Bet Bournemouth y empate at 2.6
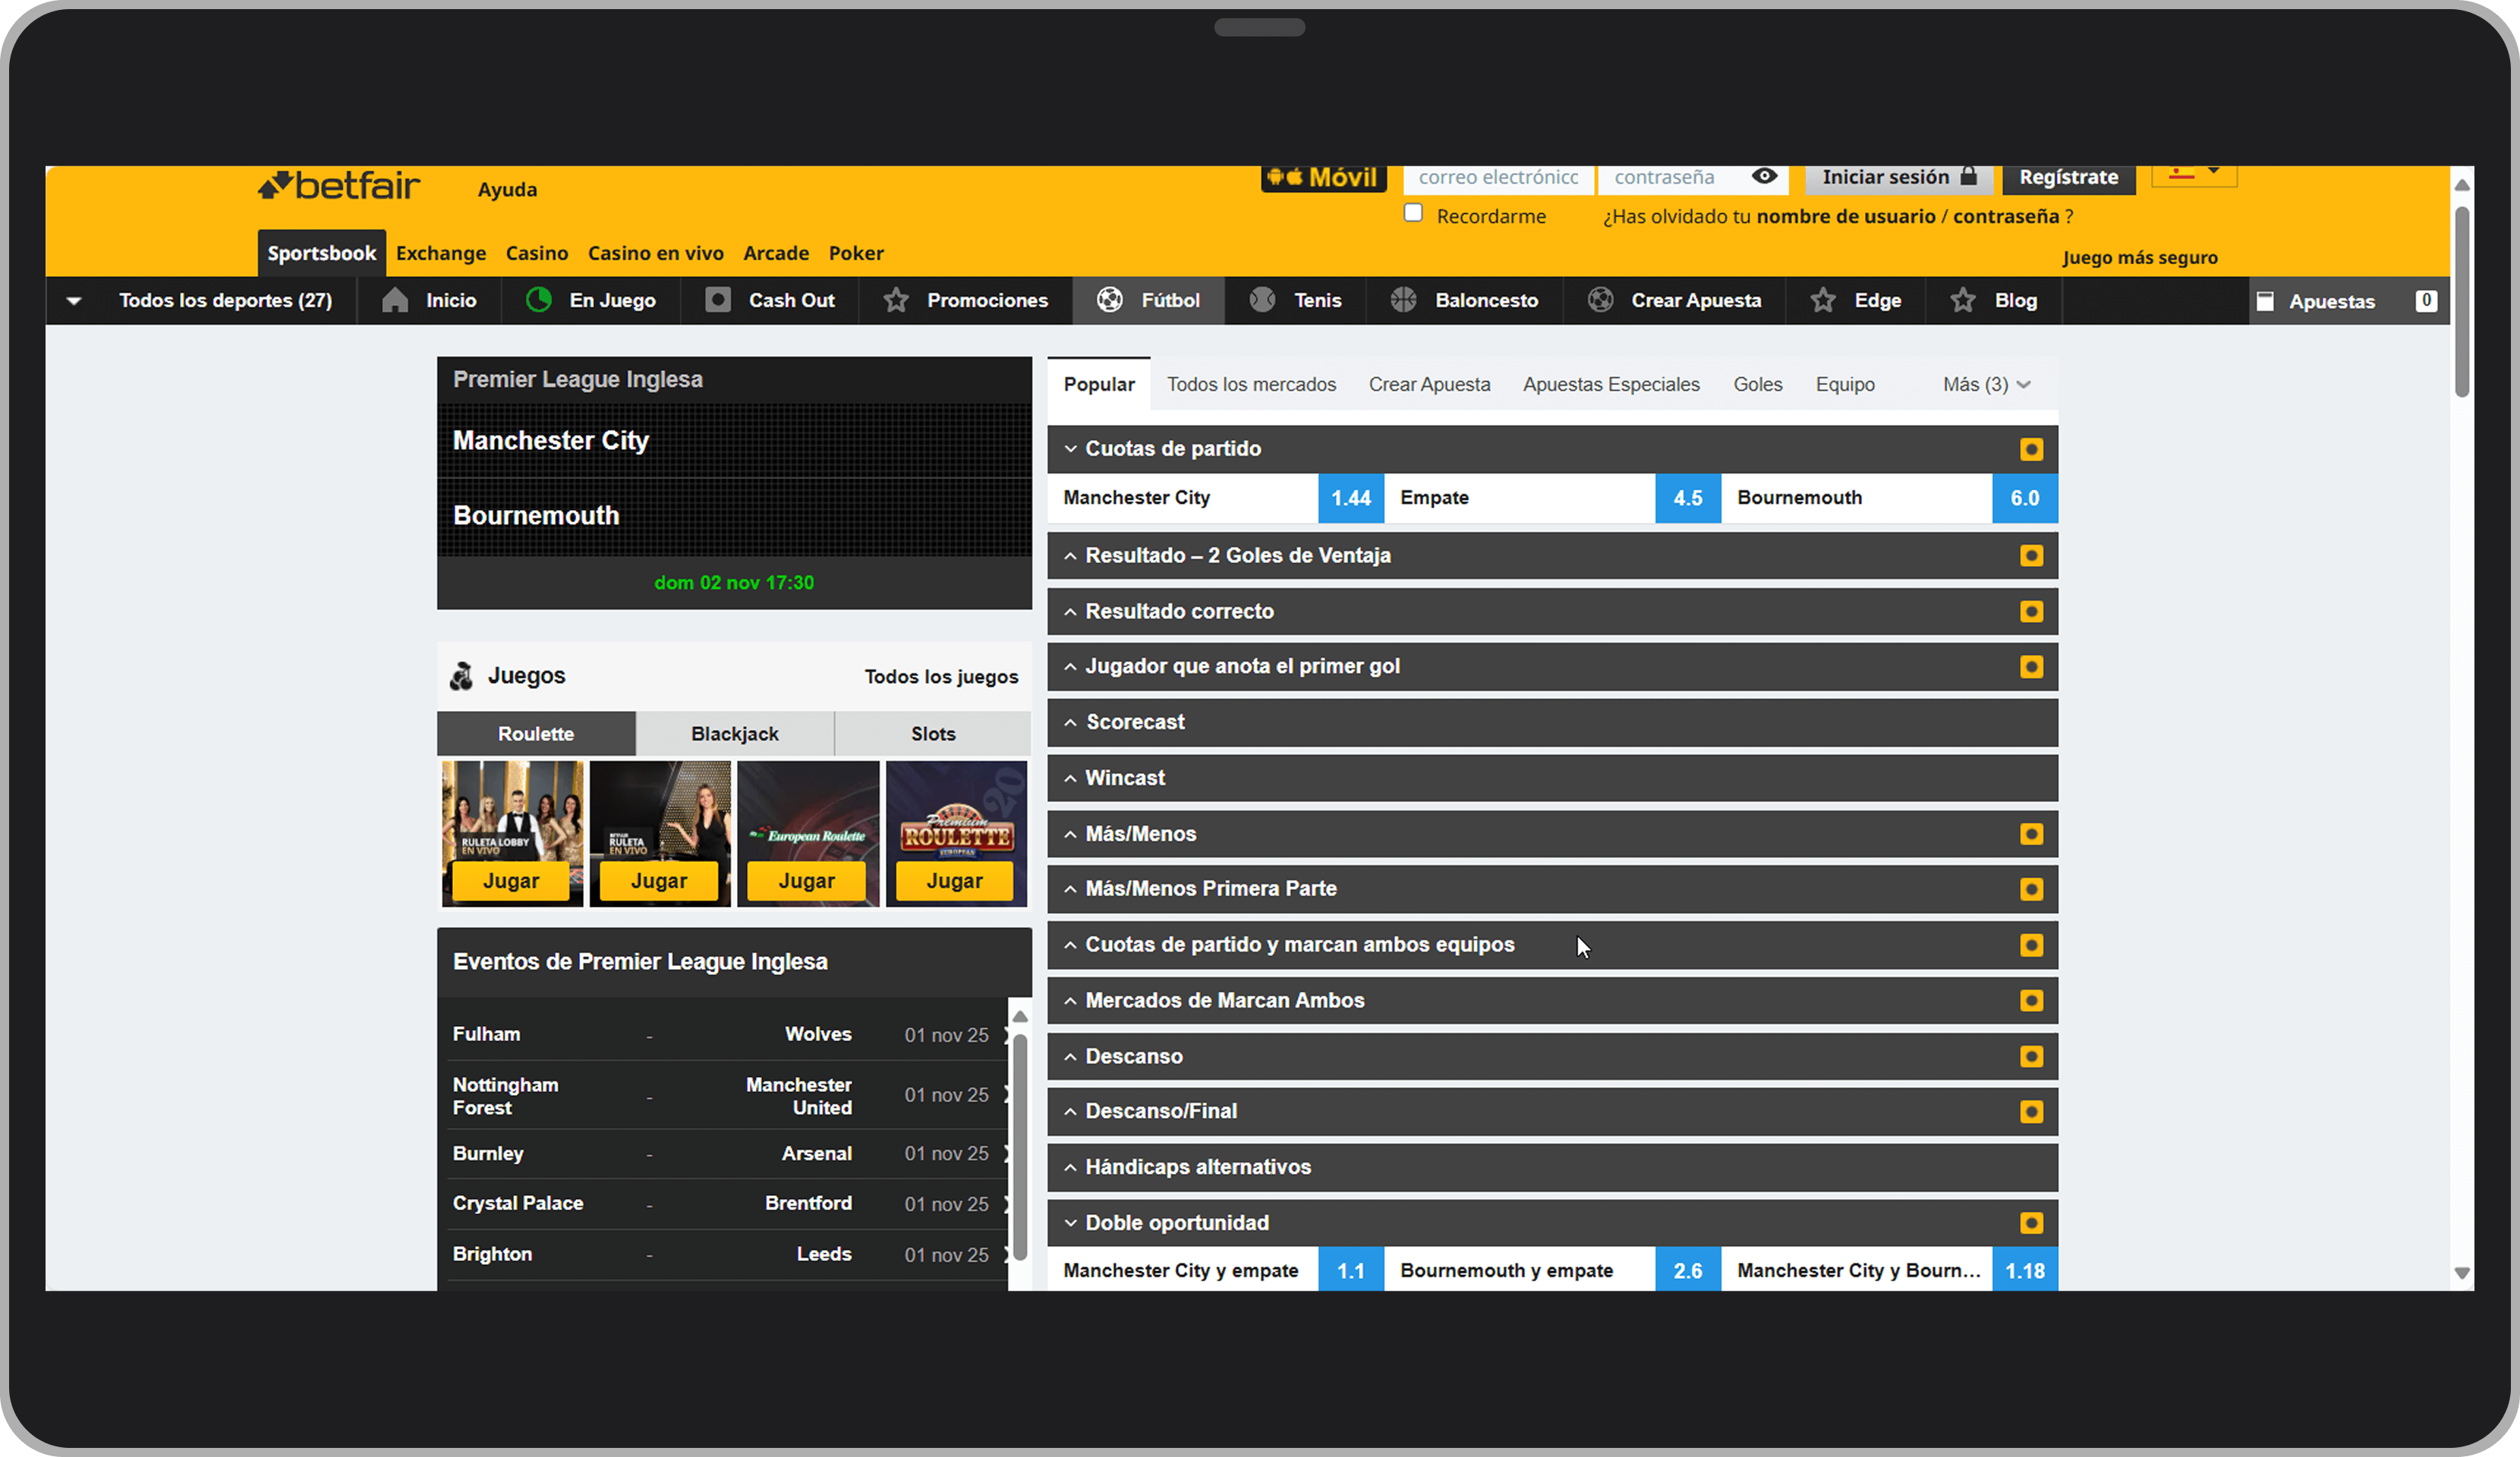Screen dimensions: 2520x1457 tap(1688, 1270)
